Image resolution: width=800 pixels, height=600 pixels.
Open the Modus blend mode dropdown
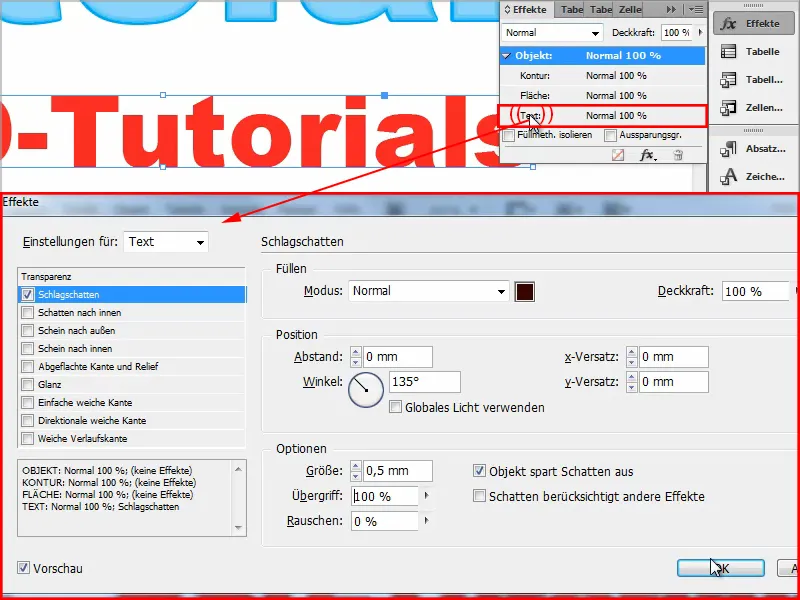tap(429, 291)
